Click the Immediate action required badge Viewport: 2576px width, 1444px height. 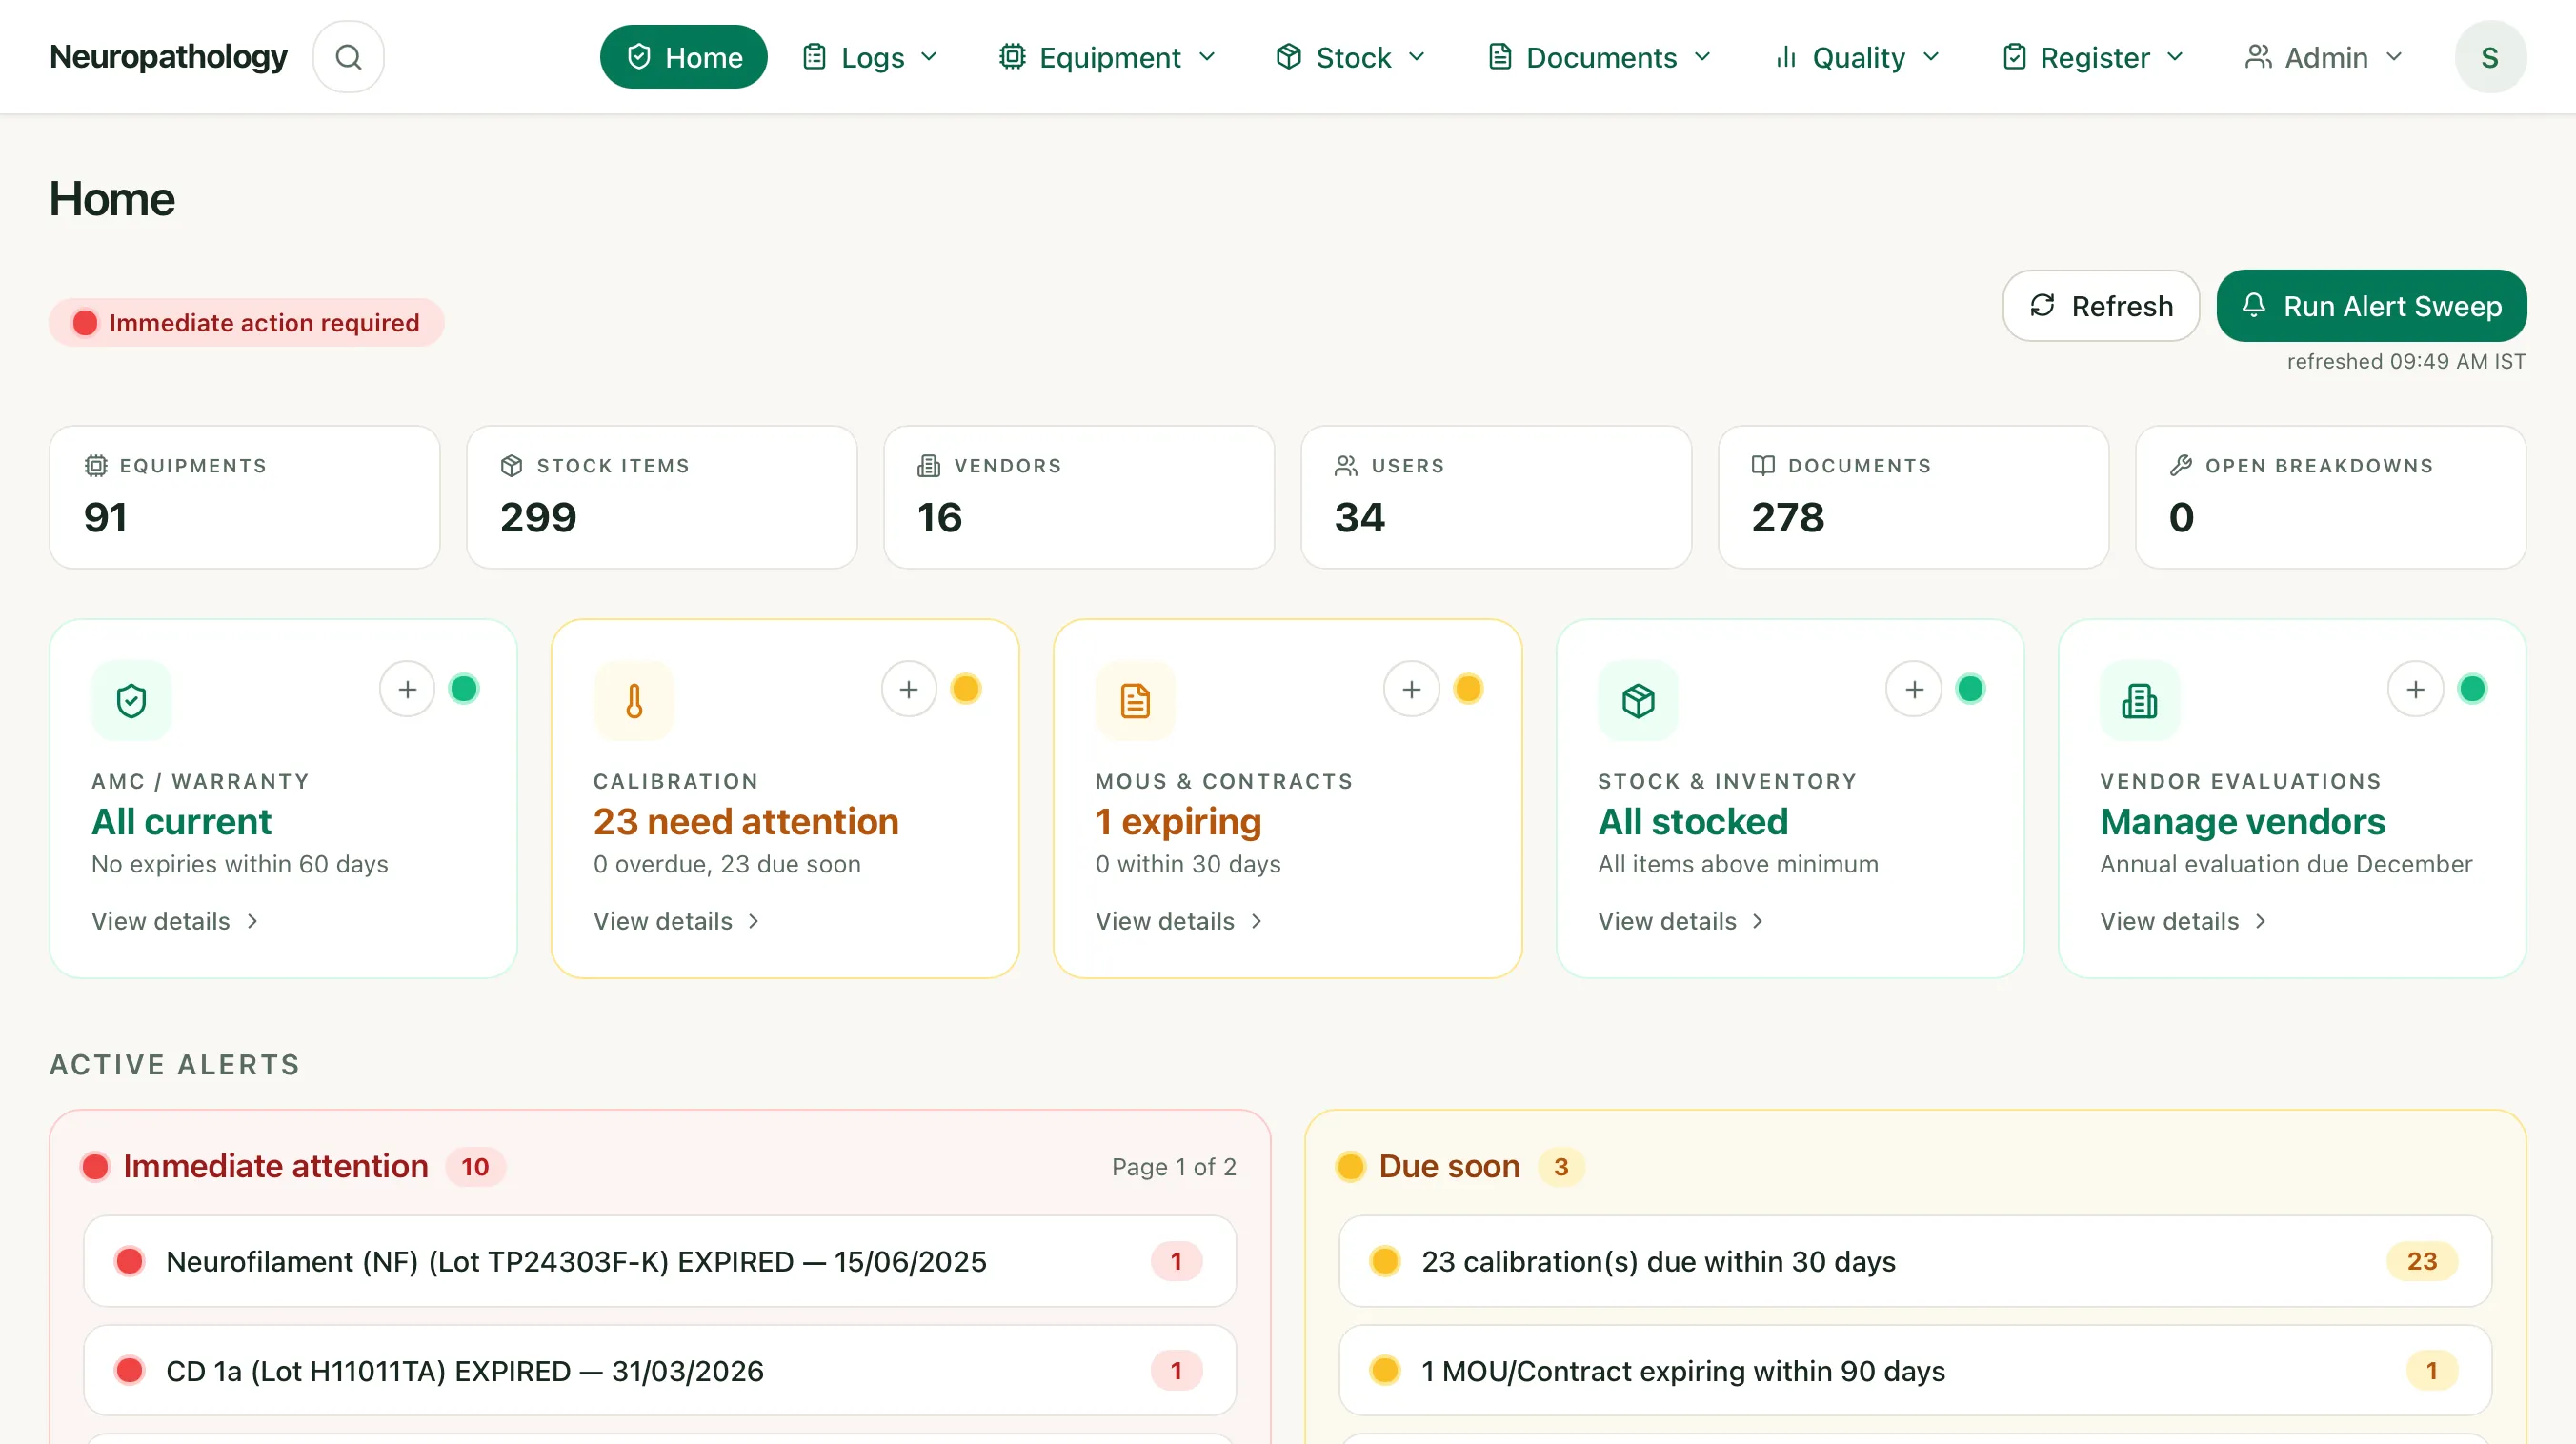coord(246,323)
